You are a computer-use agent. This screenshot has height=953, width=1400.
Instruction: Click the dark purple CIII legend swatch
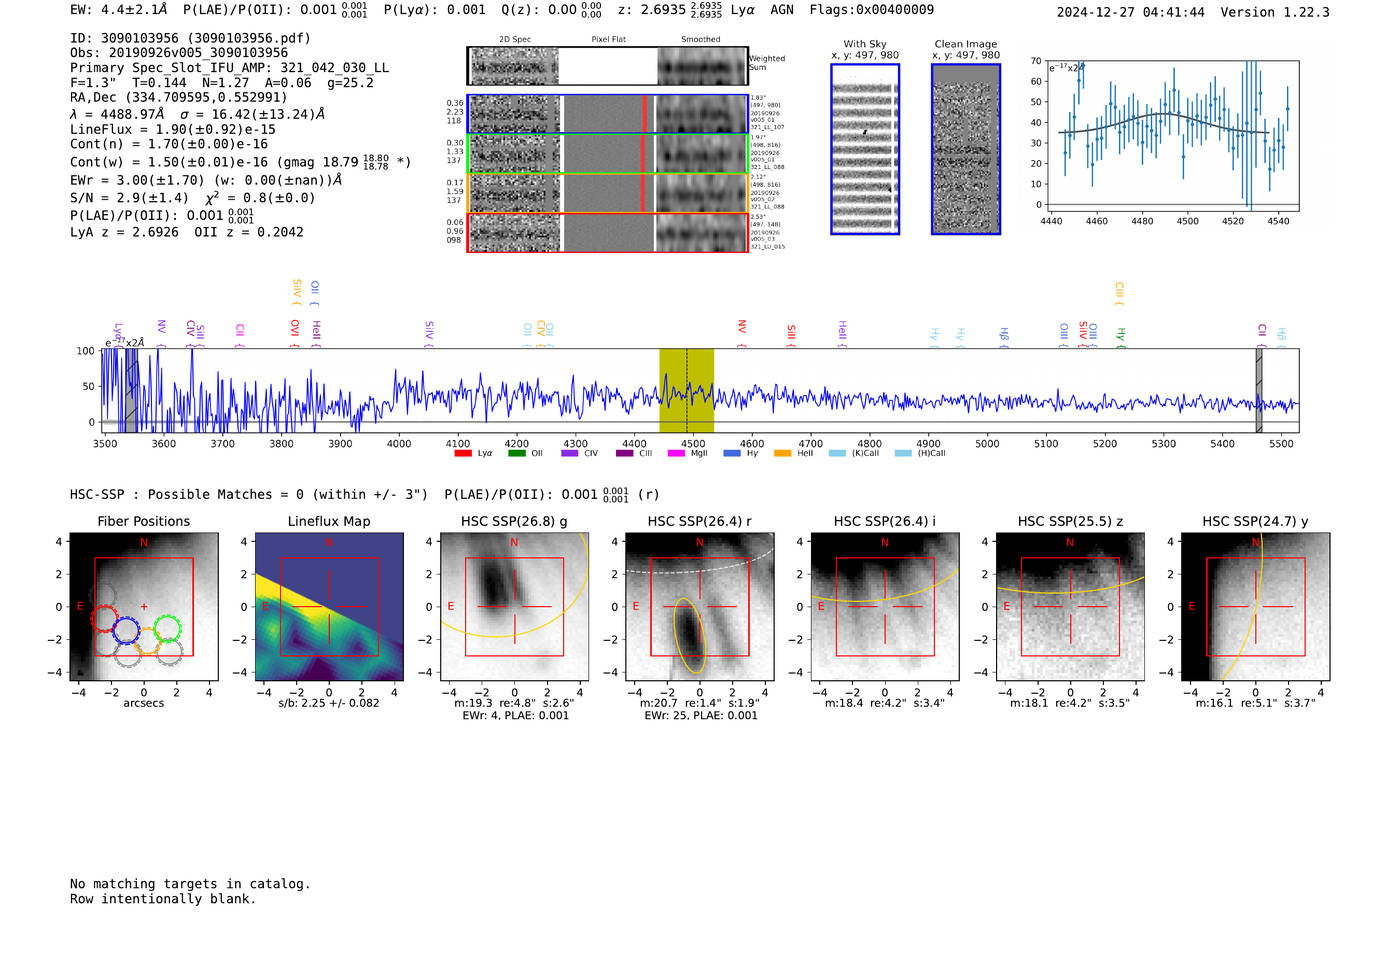[625, 453]
